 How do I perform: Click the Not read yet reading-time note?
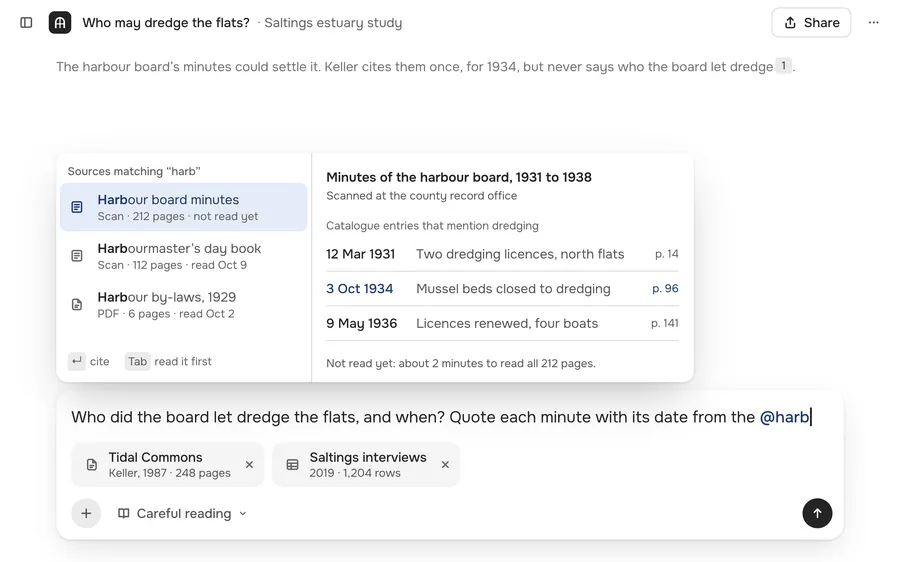click(461, 363)
